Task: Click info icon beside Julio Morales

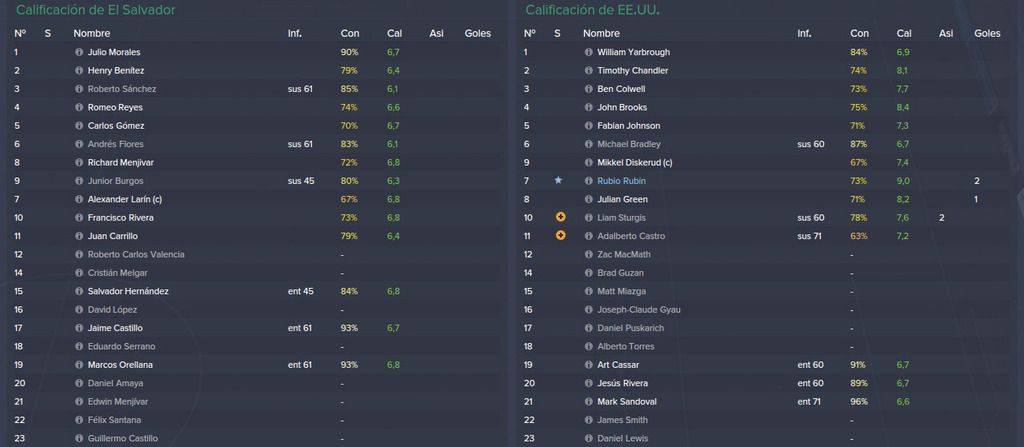Action: 79,52
